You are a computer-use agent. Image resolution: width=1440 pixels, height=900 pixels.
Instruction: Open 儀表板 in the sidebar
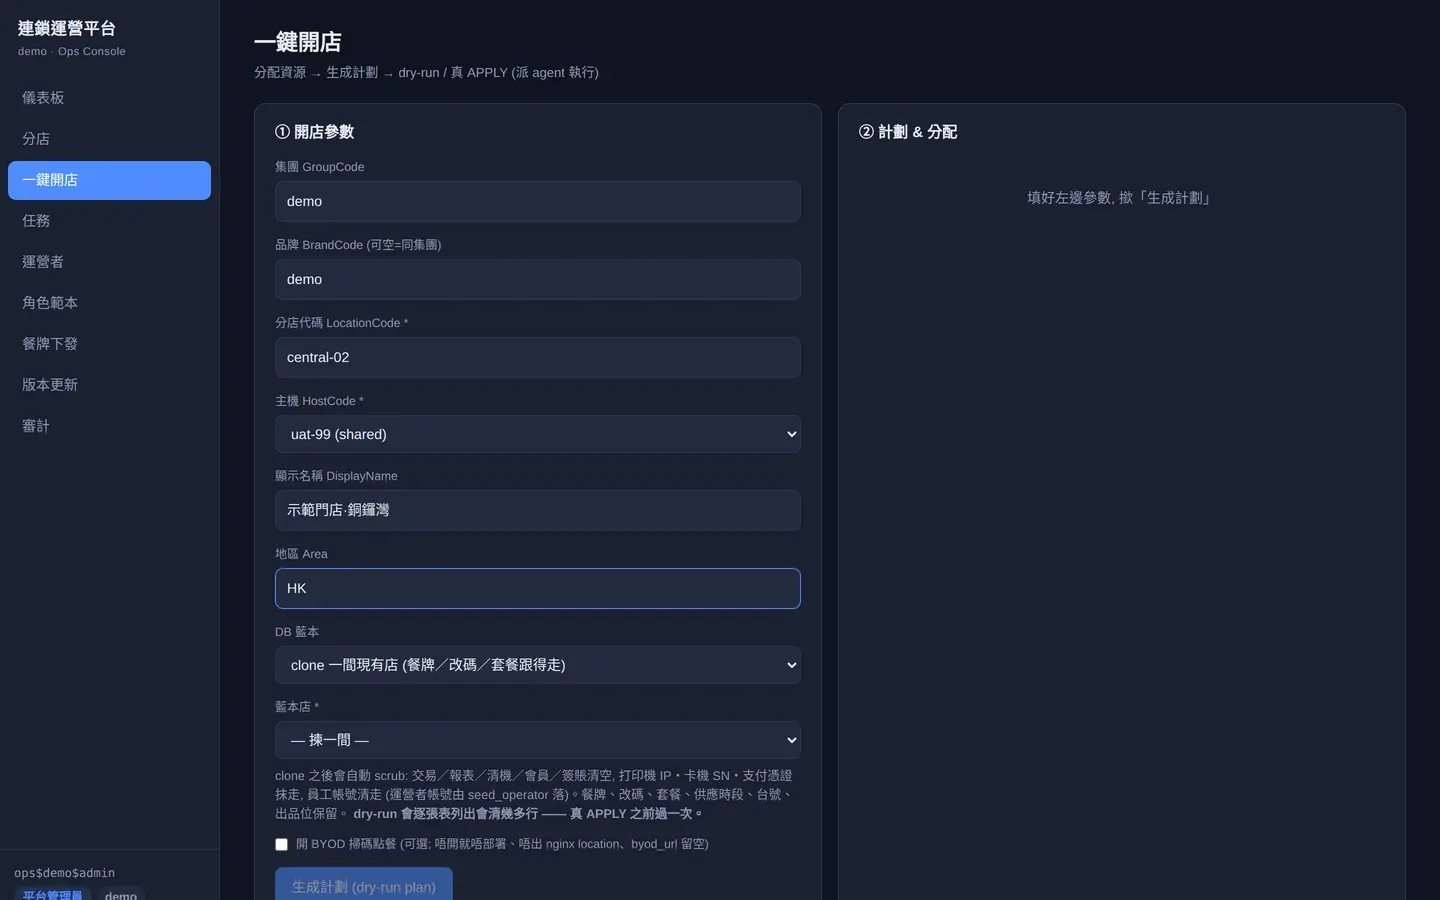pos(109,98)
